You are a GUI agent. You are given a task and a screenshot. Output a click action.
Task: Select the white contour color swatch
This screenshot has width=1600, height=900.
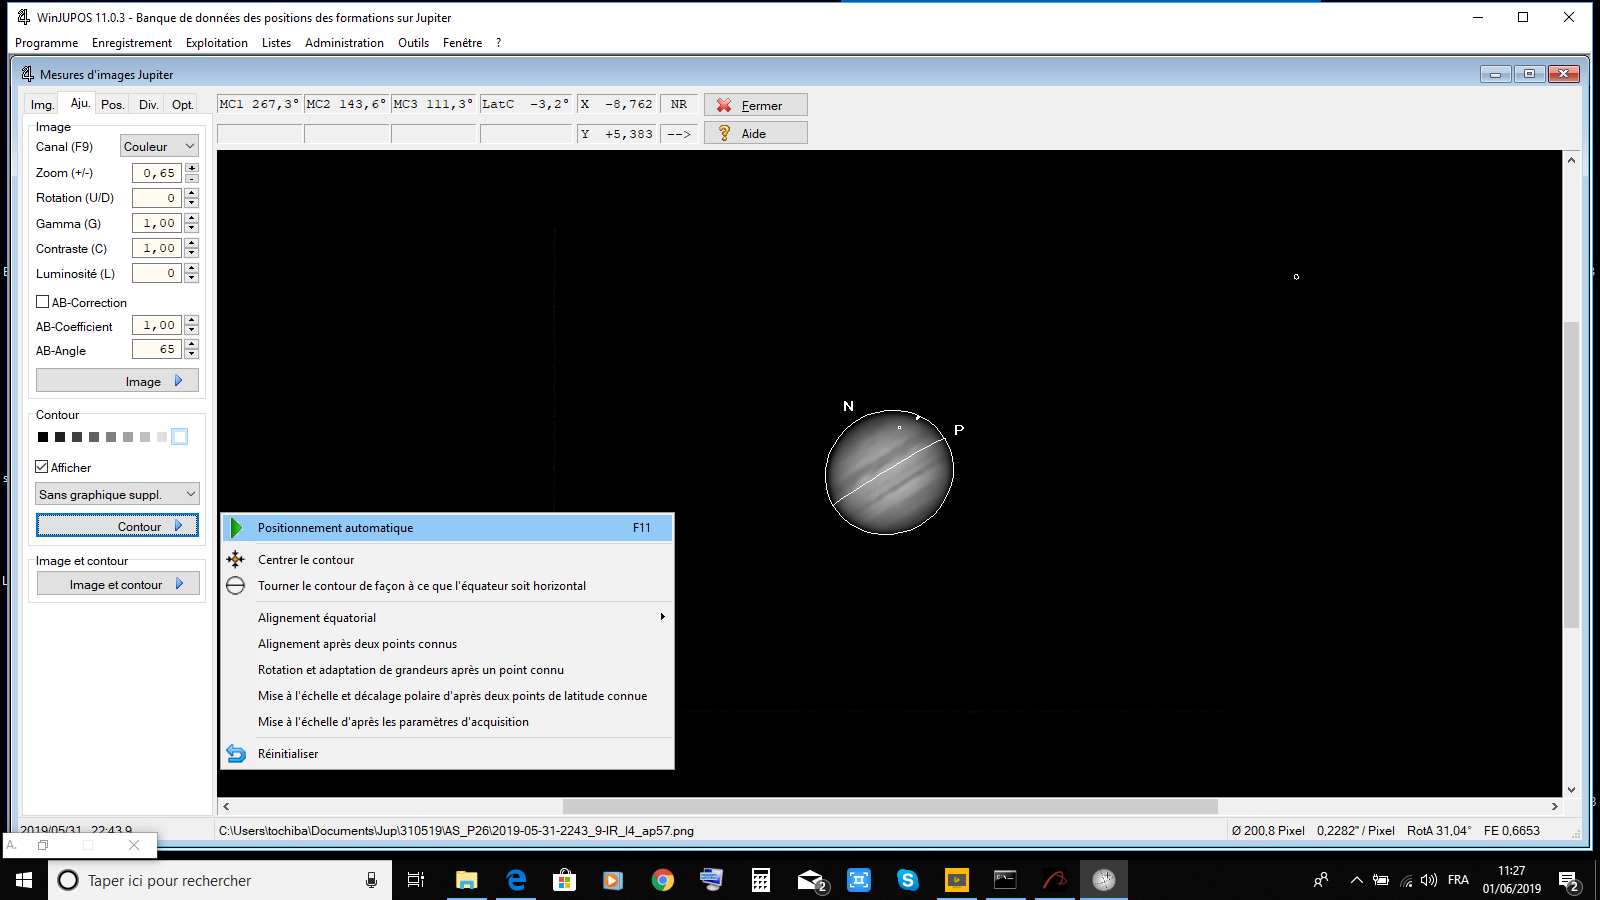pyautogui.click(x=180, y=437)
